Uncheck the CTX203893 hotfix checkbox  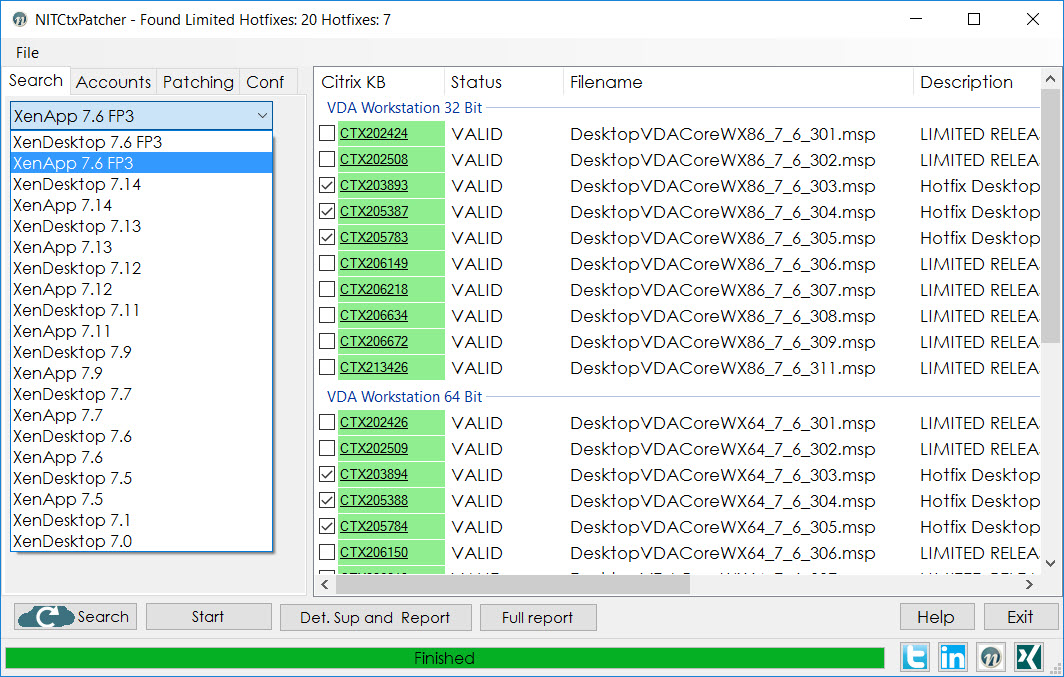coord(327,185)
